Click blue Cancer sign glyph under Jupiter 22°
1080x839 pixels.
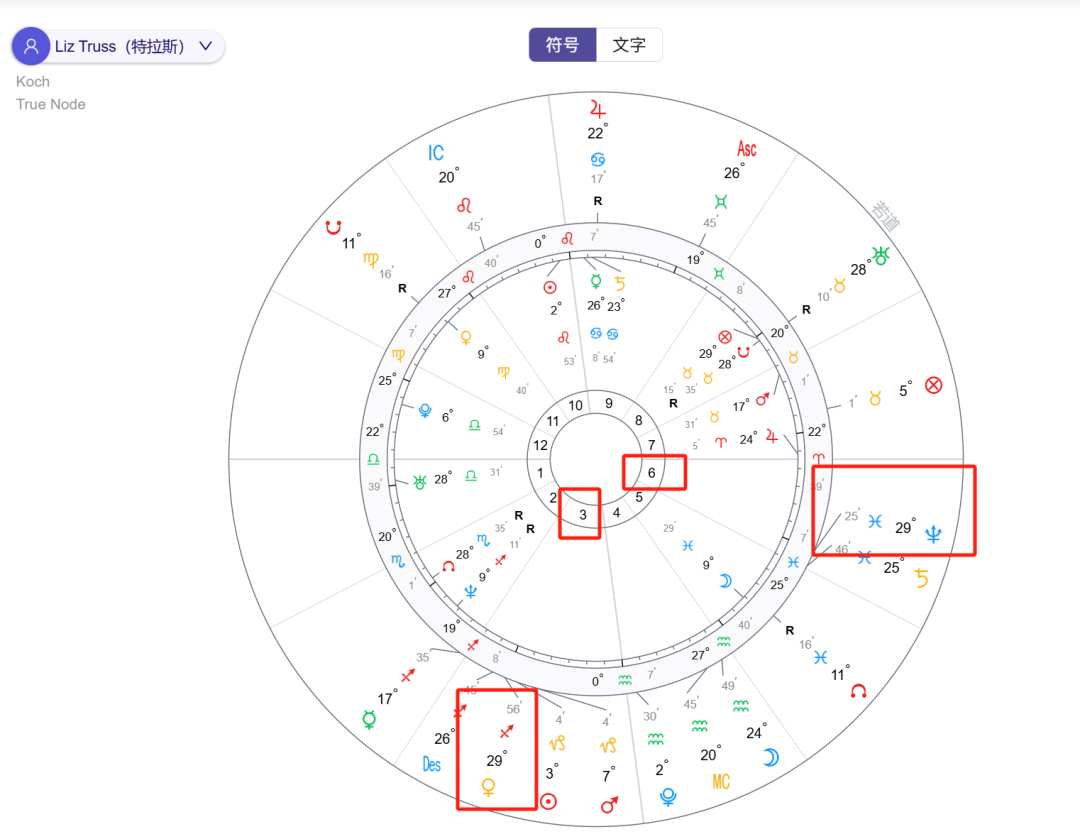tap(597, 159)
